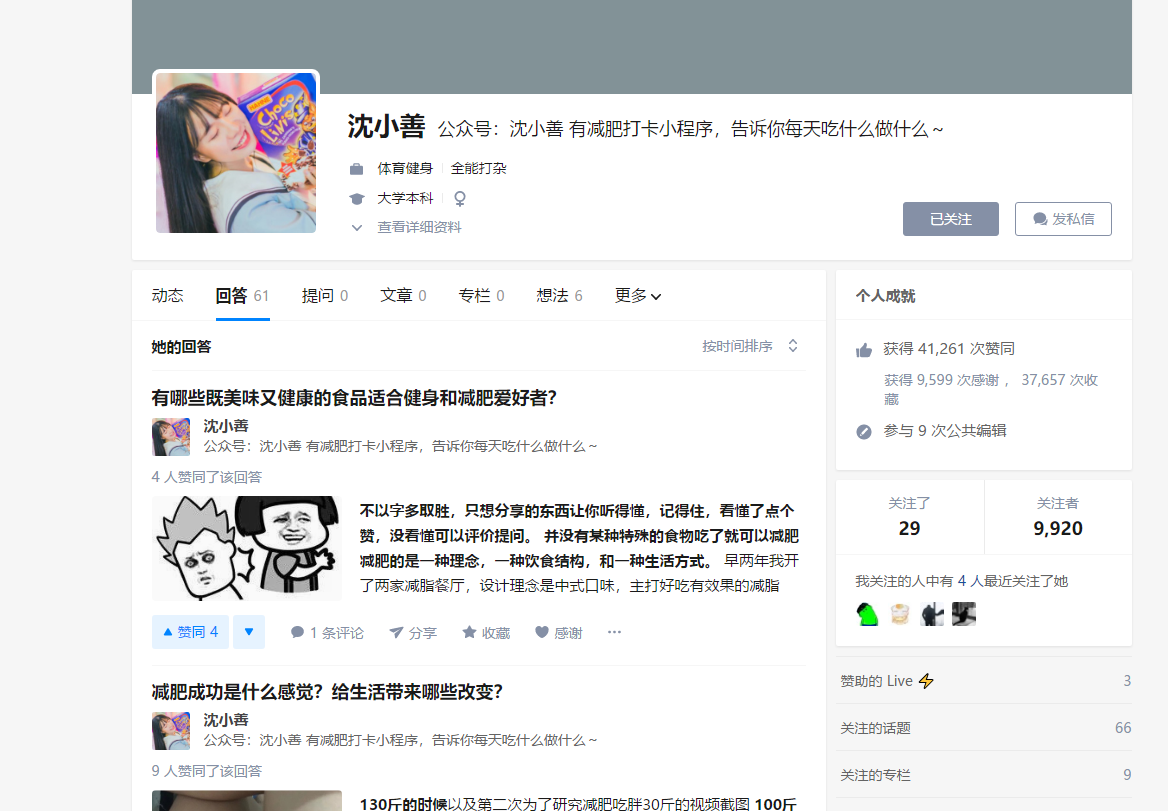The image size is (1168, 811).
Task: Click 收藏 star on first answer
Action: 486,633
